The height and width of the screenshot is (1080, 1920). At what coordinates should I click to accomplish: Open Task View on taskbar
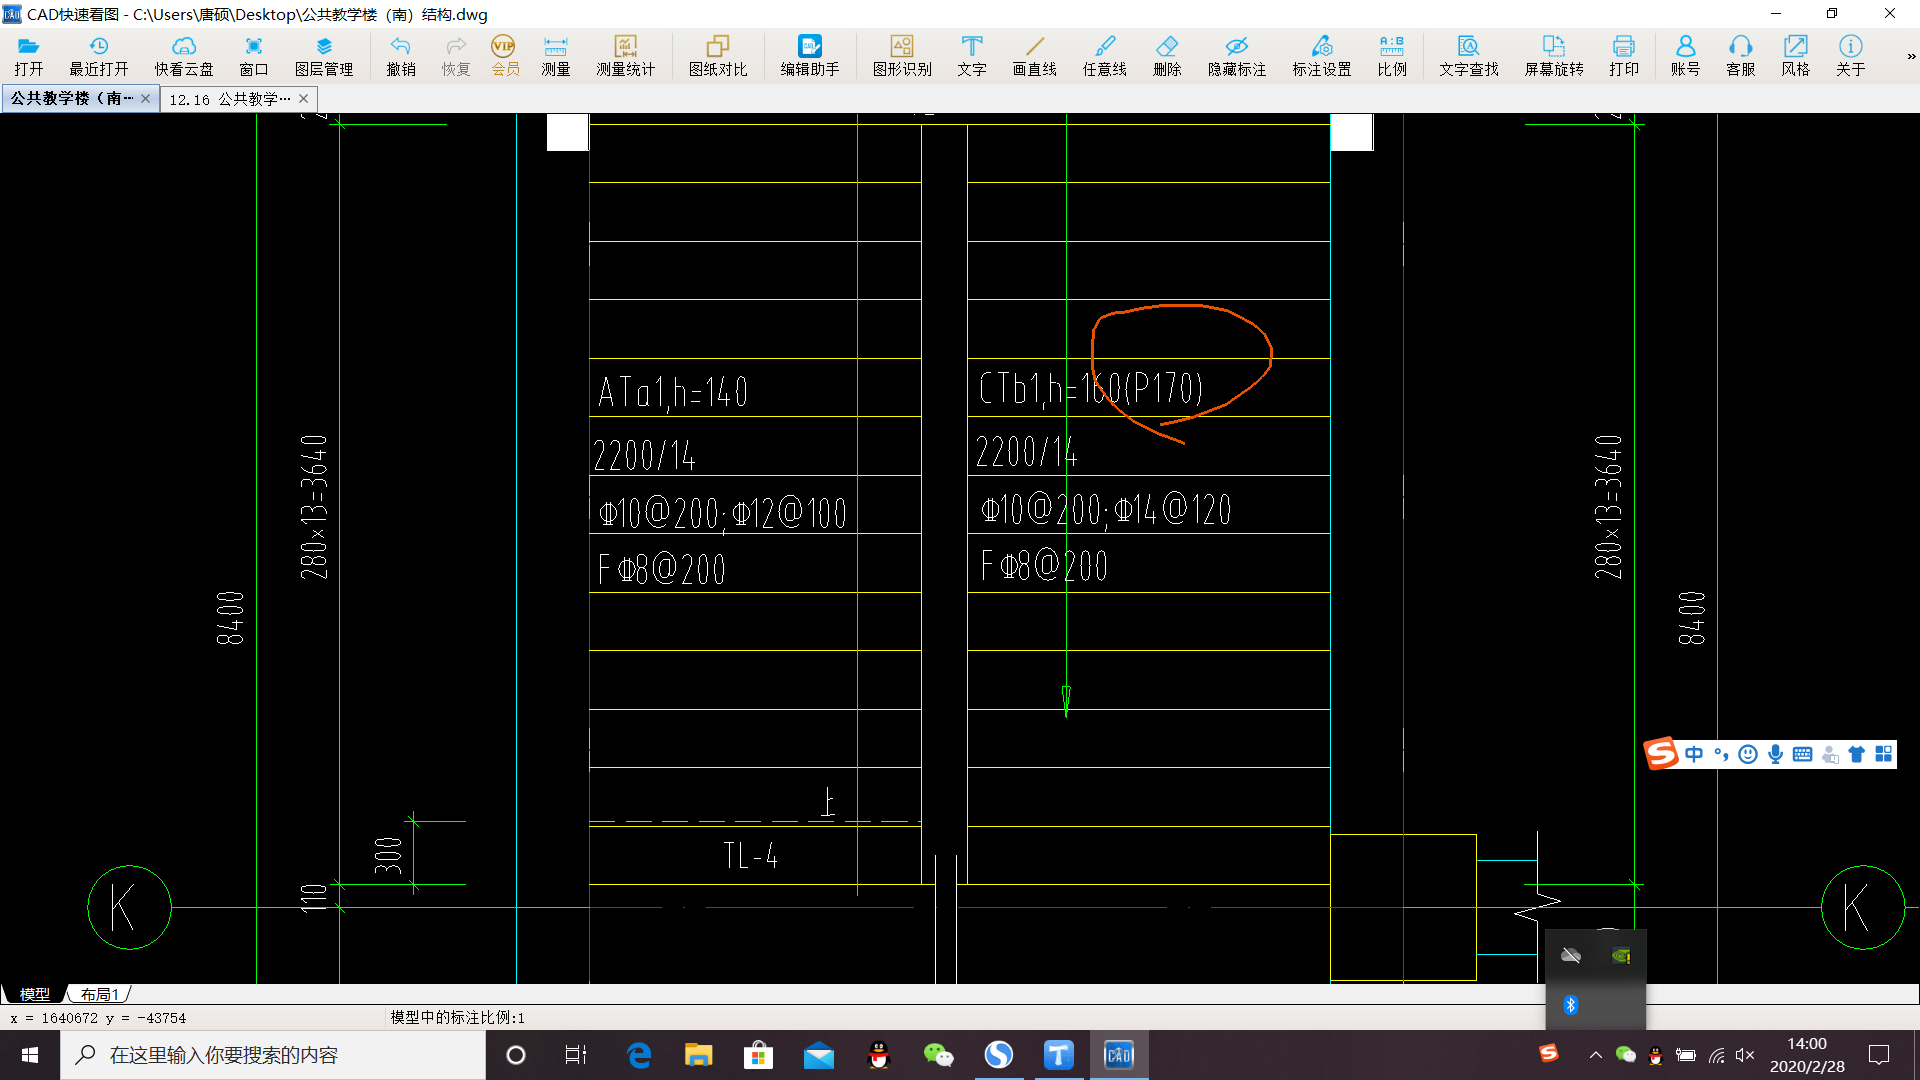pyautogui.click(x=575, y=1055)
